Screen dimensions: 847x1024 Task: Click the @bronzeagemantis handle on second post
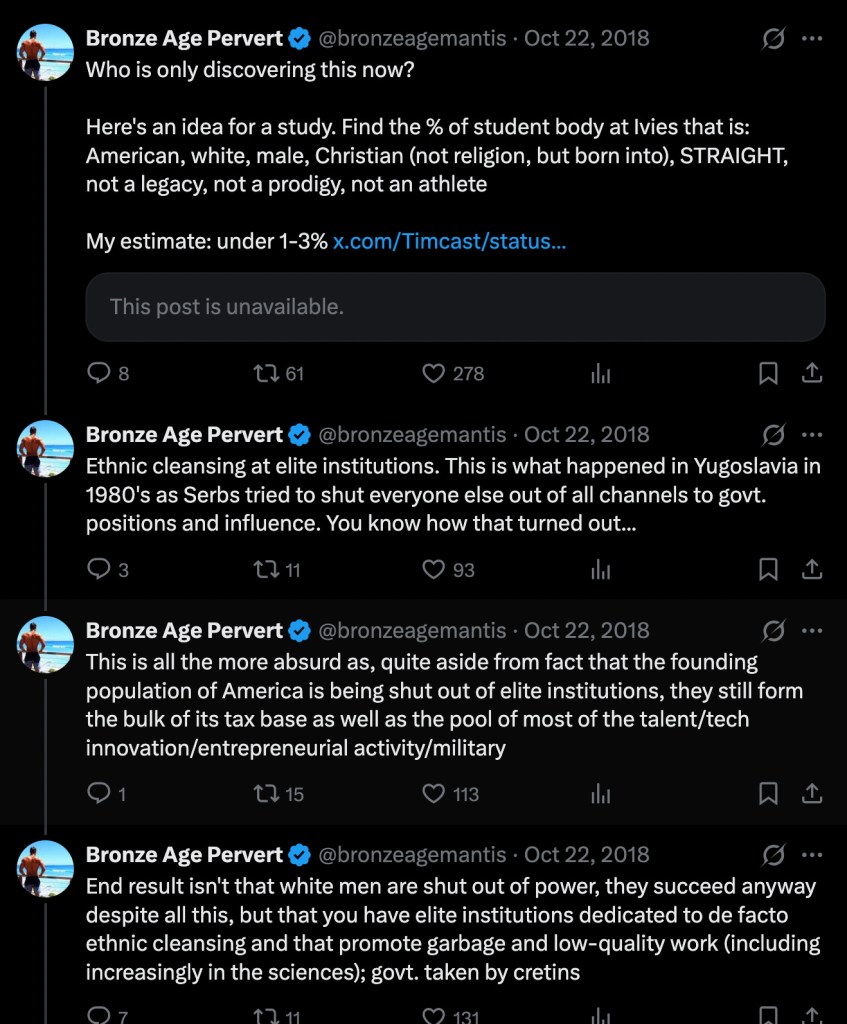pos(412,434)
